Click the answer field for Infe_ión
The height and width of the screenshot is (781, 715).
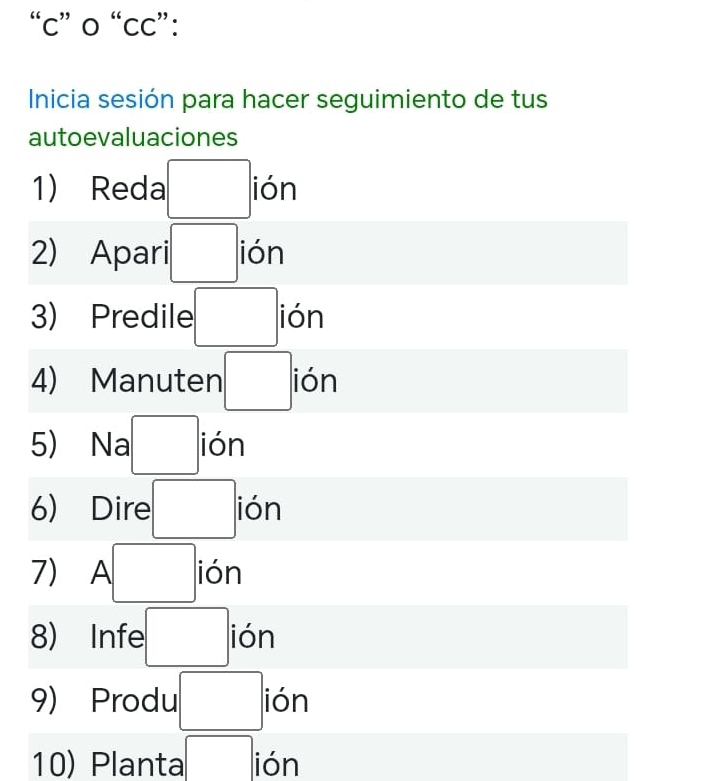[187, 637]
